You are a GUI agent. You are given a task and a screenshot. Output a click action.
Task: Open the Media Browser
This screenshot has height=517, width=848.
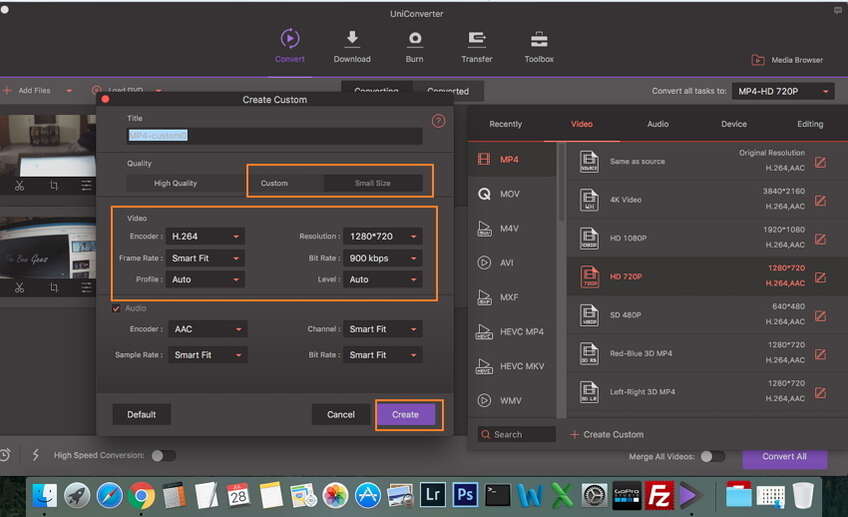pyautogui.click(x=787, y=60)
